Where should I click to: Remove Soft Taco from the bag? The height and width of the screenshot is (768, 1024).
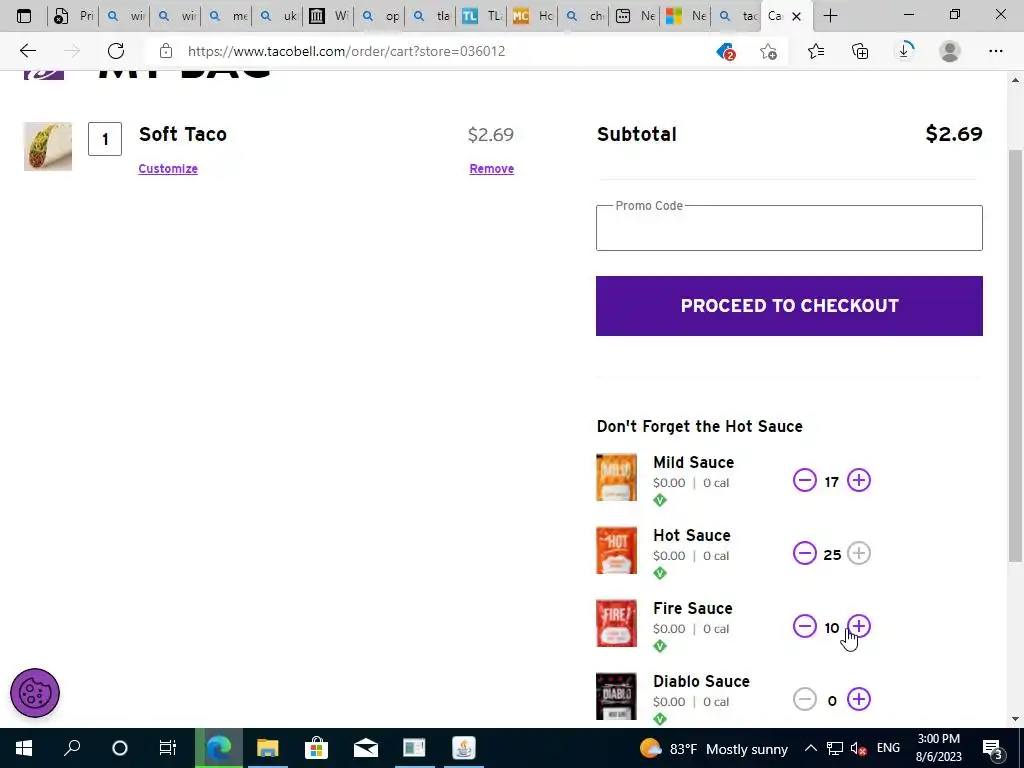[492, 168]
